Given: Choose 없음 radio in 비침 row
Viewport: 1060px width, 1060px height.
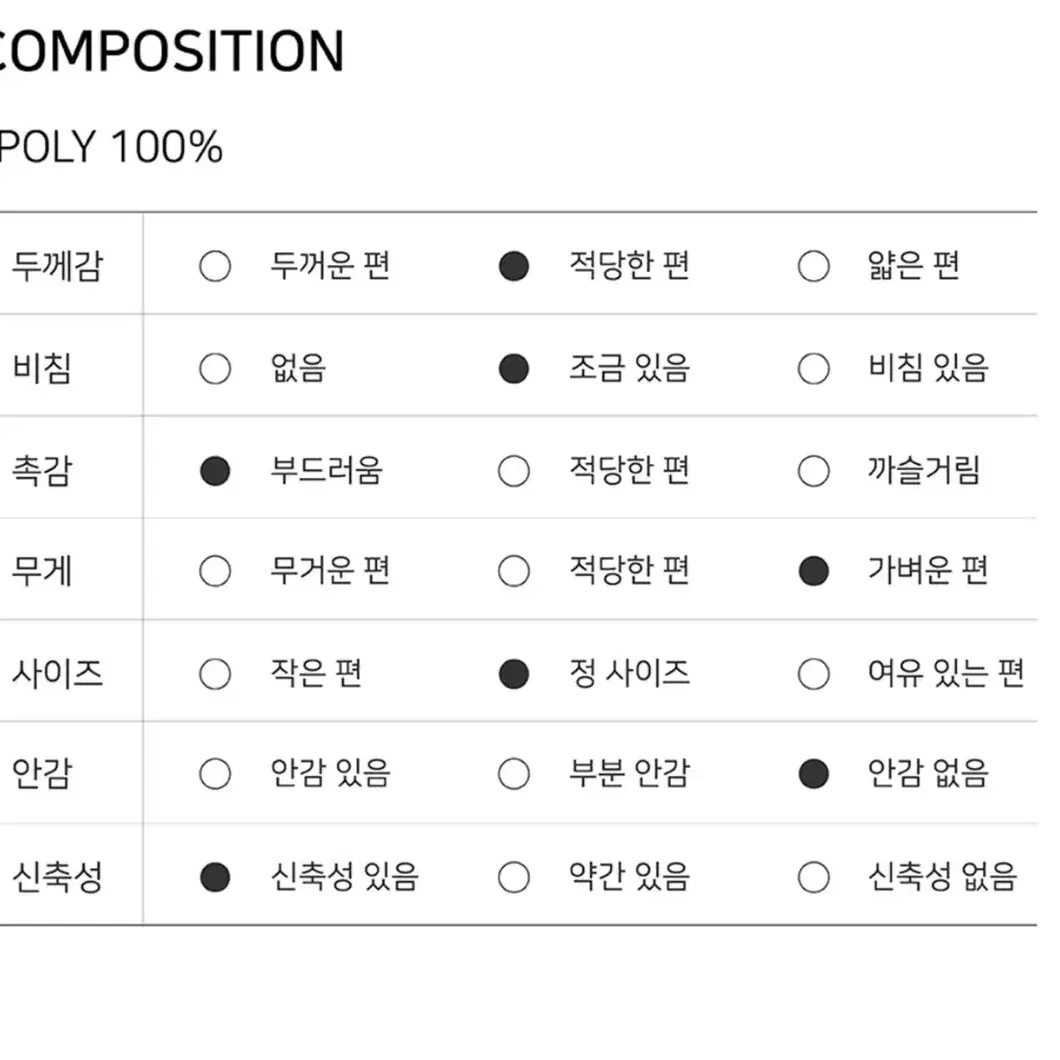Looking at the screenshot, I should (215, 369).
